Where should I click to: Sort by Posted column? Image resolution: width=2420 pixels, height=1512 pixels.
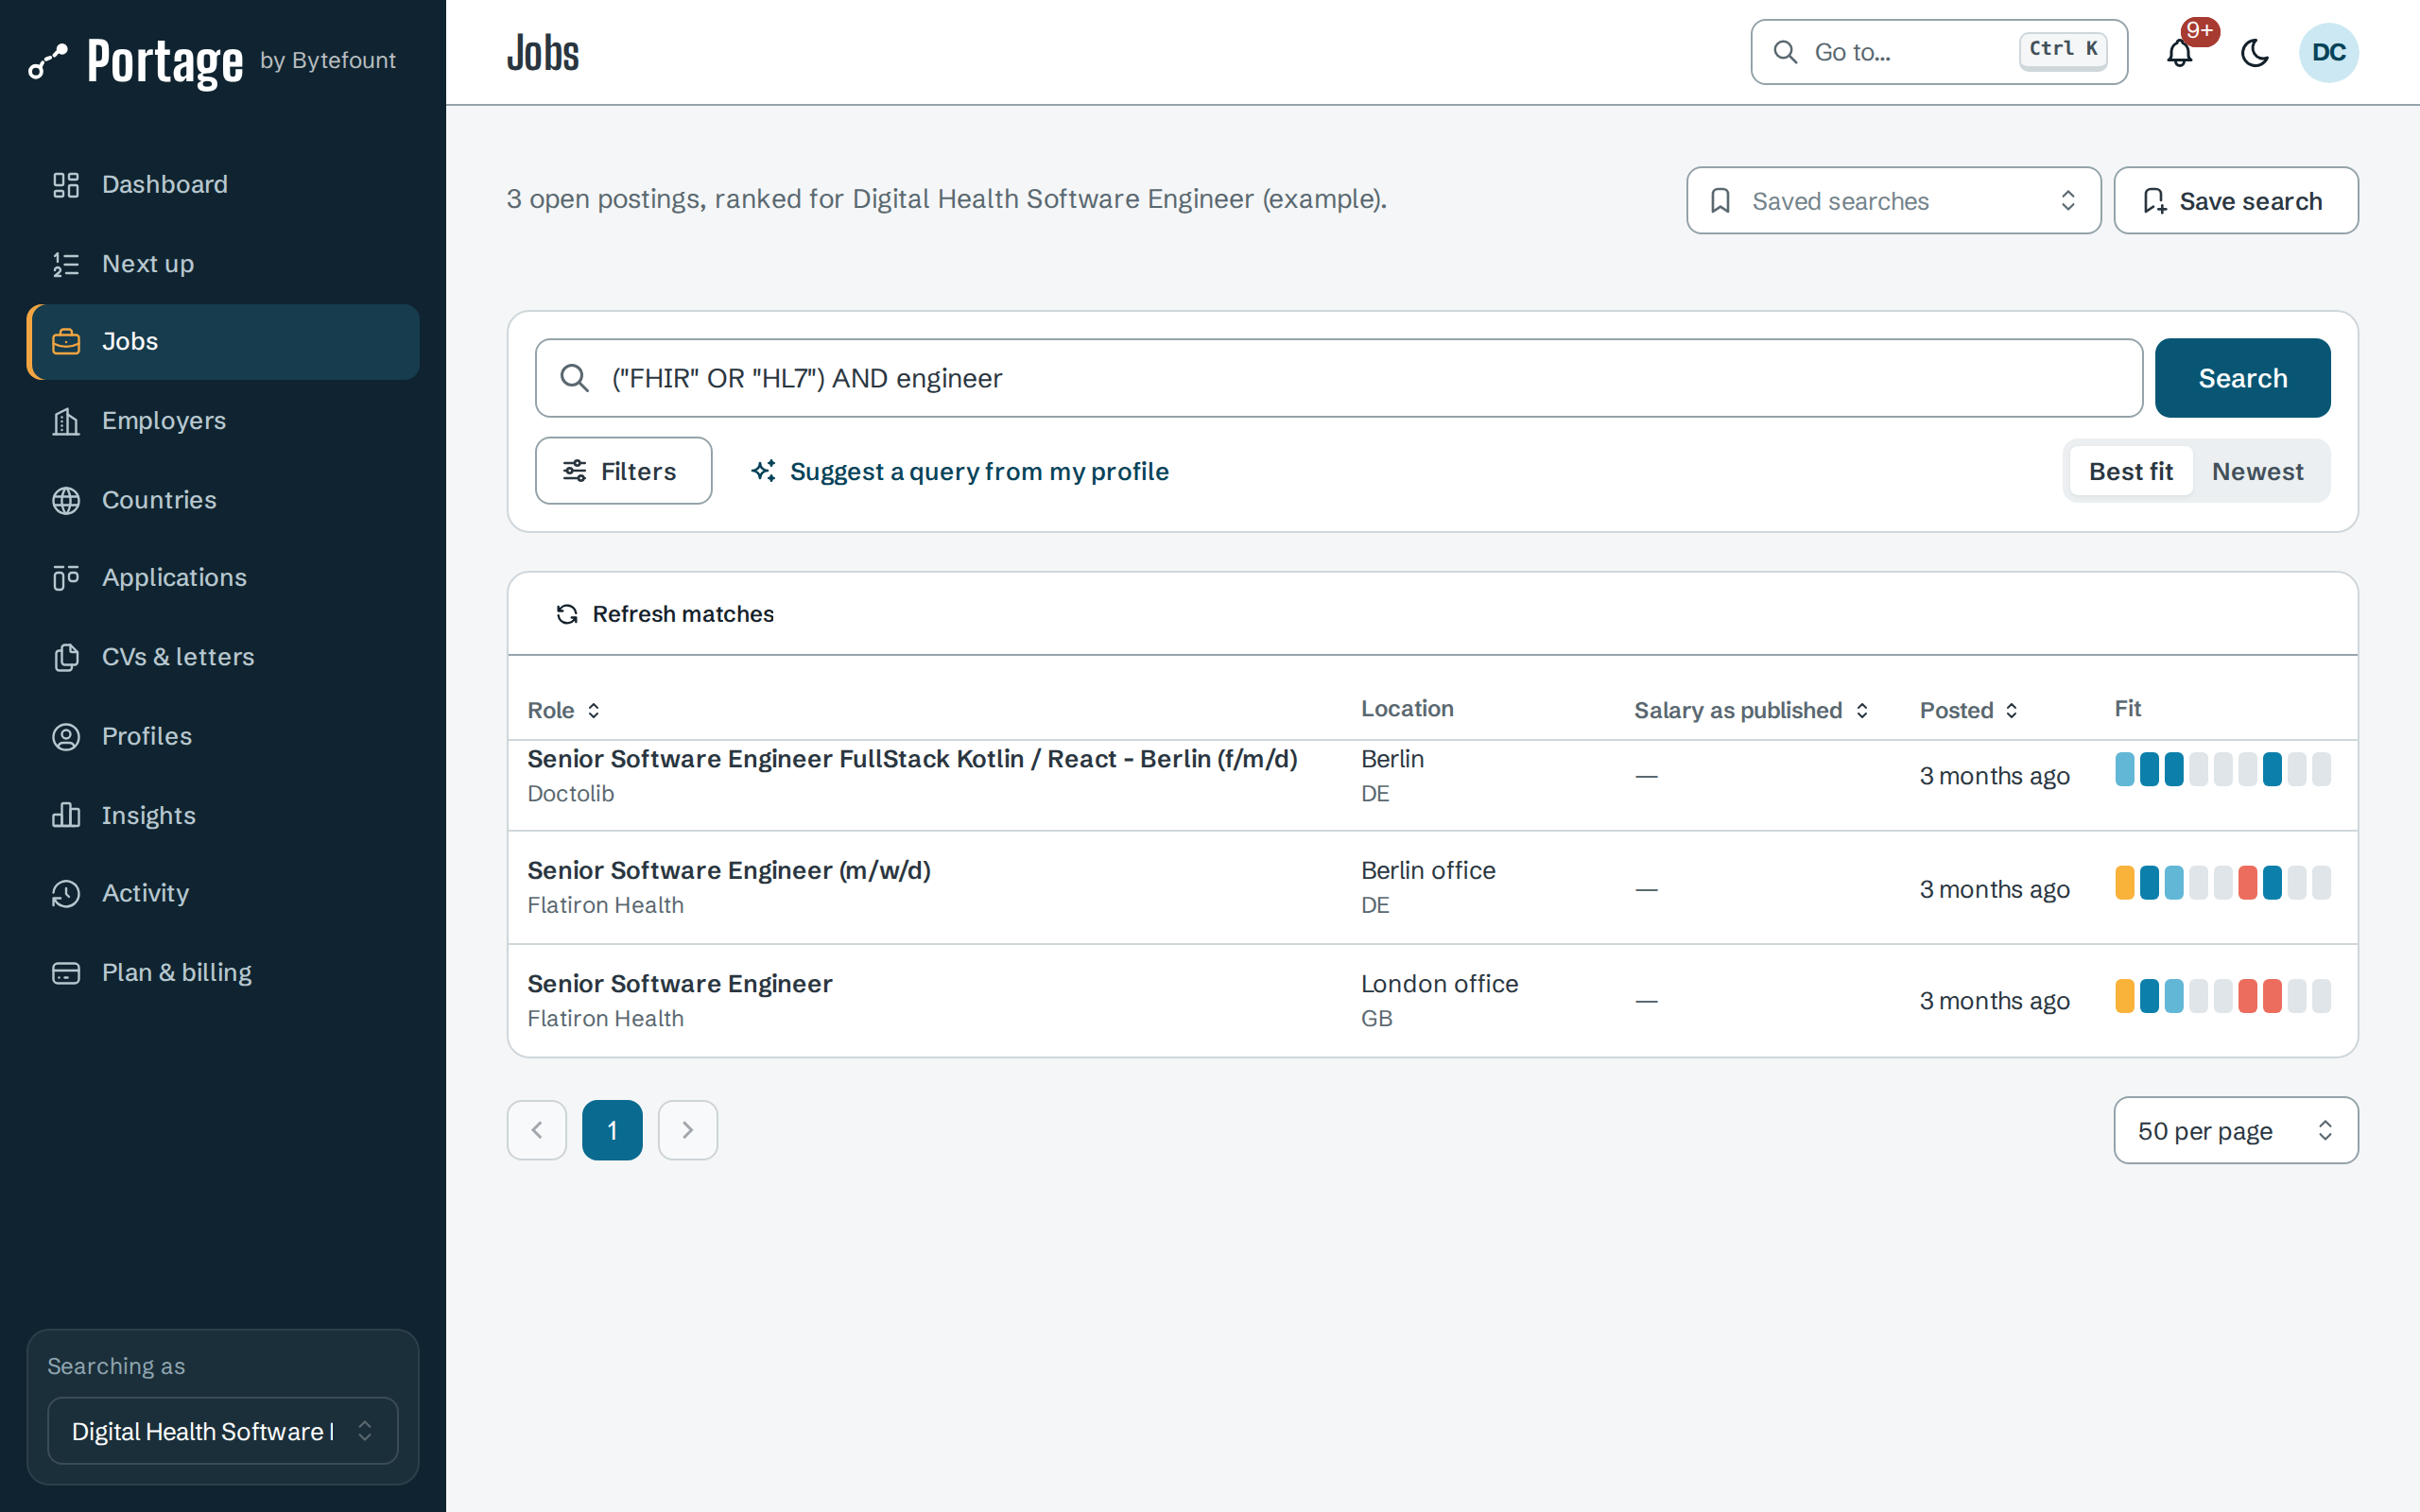click(x=1968, y=710)
